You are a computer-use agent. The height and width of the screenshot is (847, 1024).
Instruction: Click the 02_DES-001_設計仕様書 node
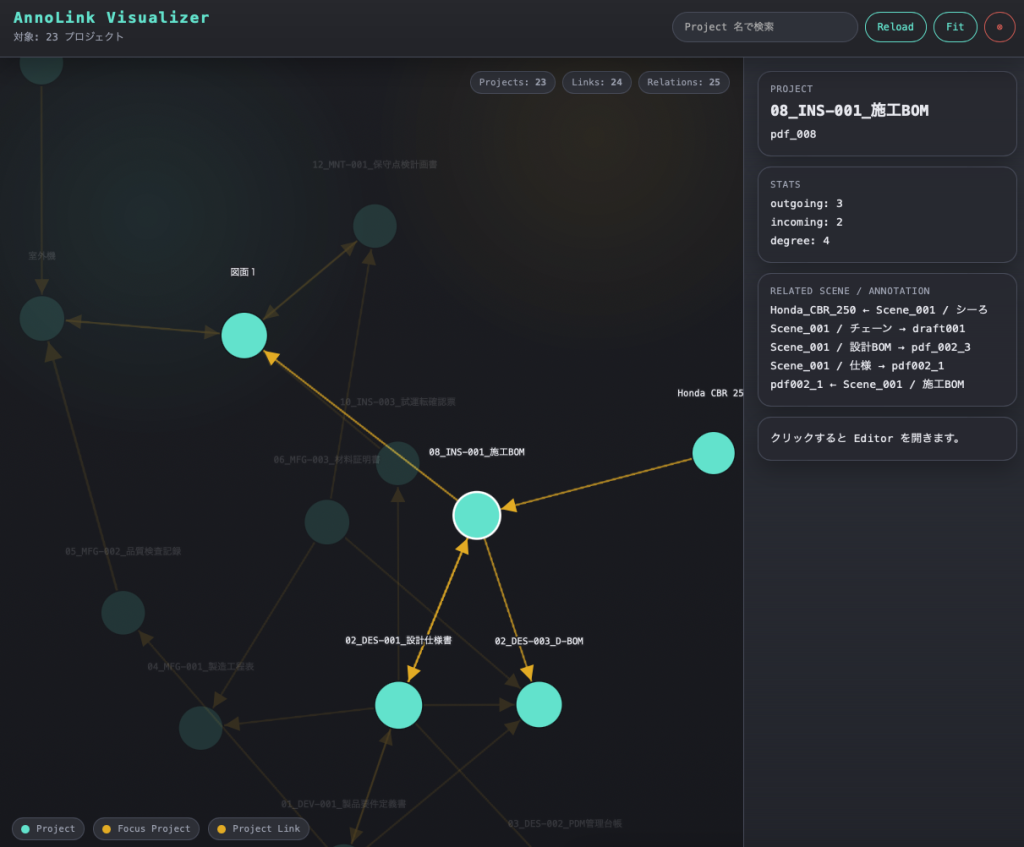(x=398, y=705)
